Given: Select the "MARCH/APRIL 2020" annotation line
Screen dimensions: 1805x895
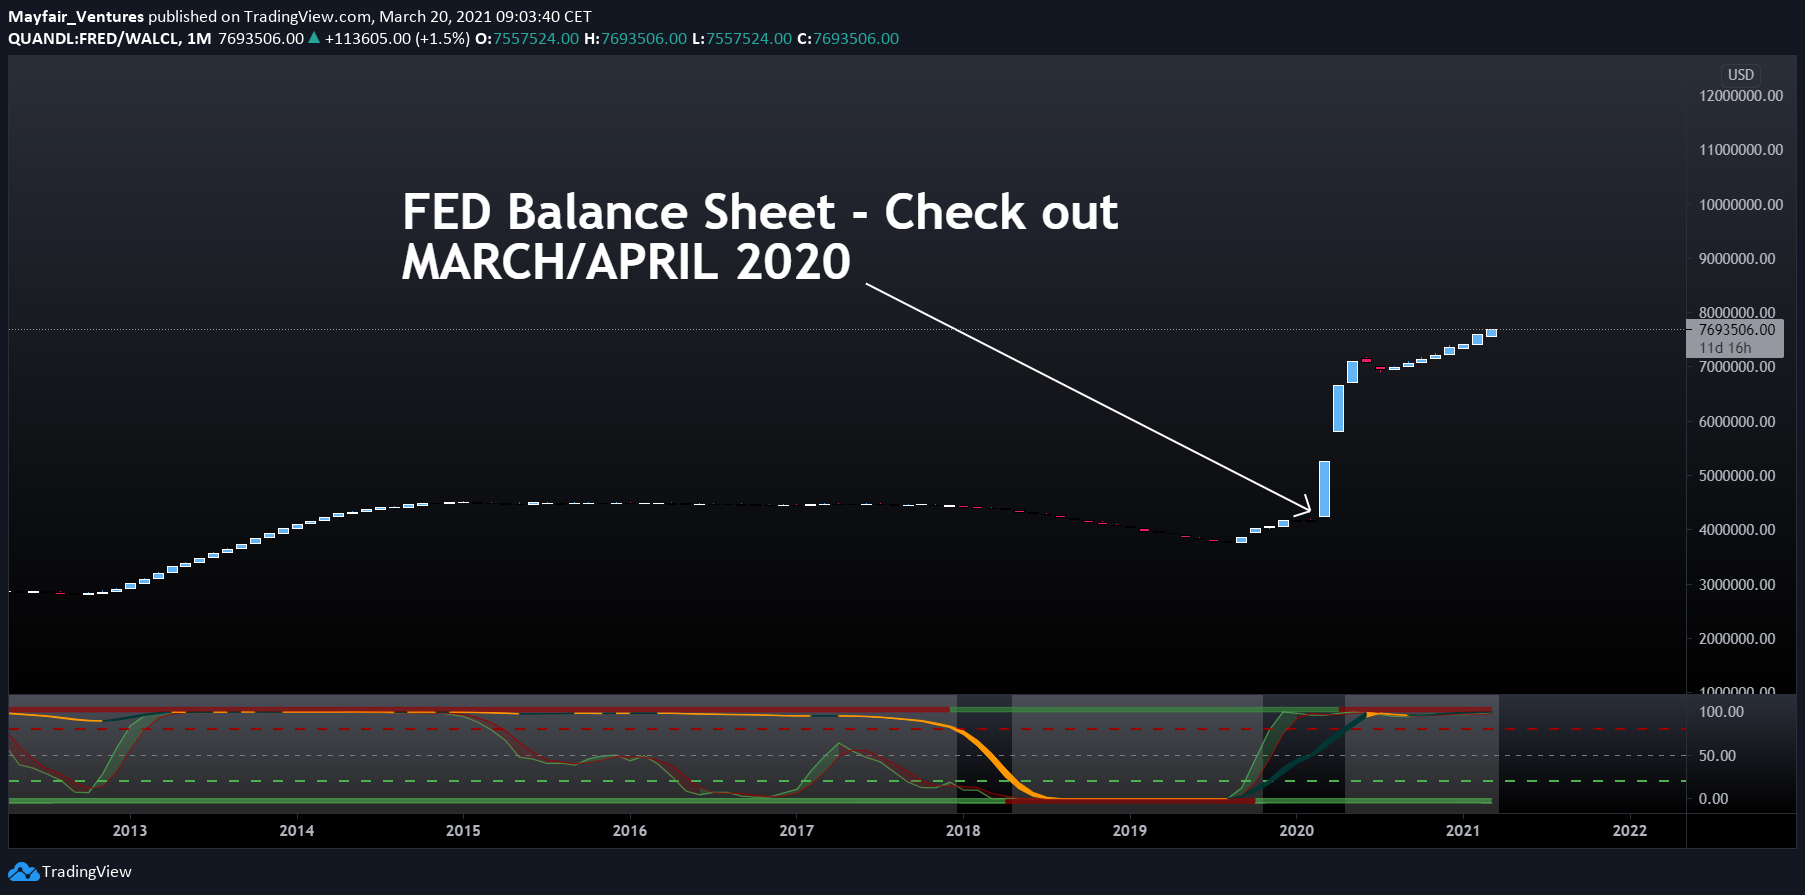Looking at the screenshot, I should [x=626, y=262].
